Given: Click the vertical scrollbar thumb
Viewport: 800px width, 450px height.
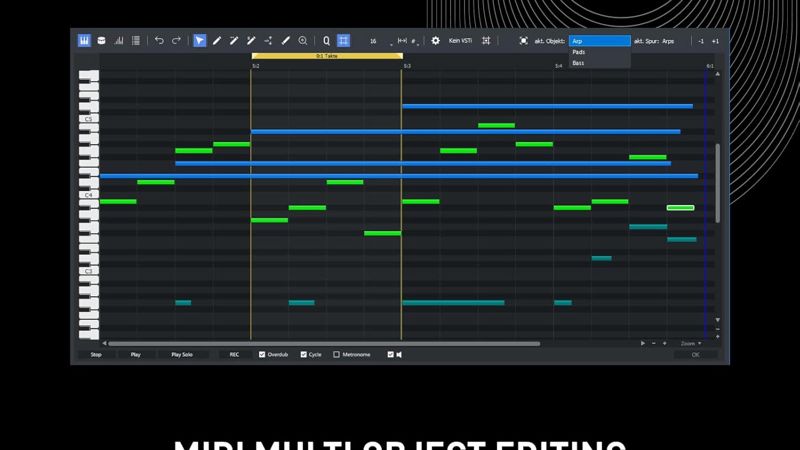Looking at the screenshot, I should coord(717,184).
